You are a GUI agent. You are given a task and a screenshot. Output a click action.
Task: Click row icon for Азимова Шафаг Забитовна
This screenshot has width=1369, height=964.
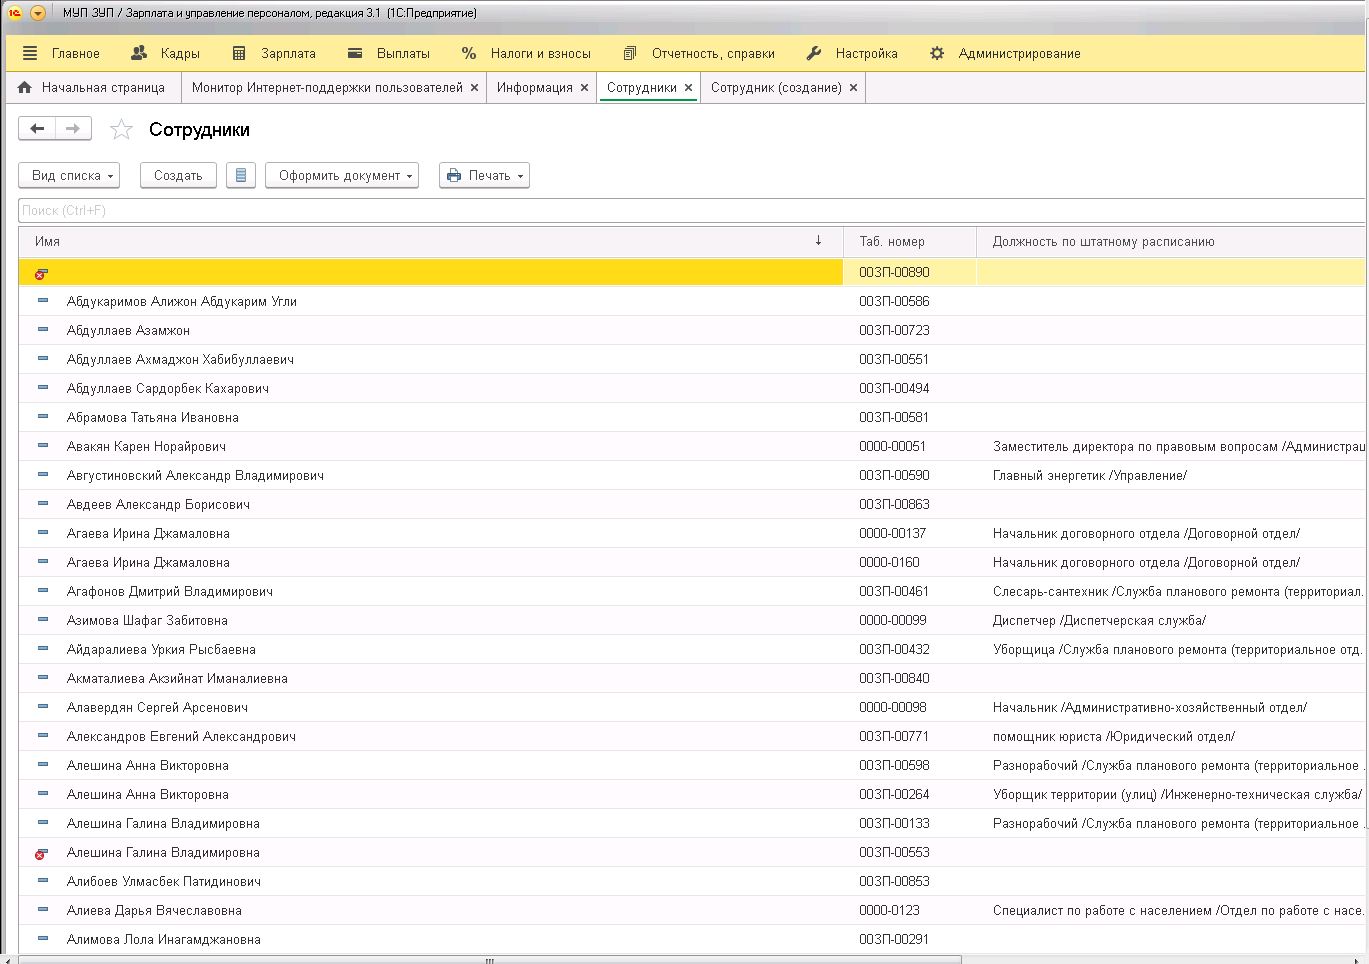pos(43,620)
